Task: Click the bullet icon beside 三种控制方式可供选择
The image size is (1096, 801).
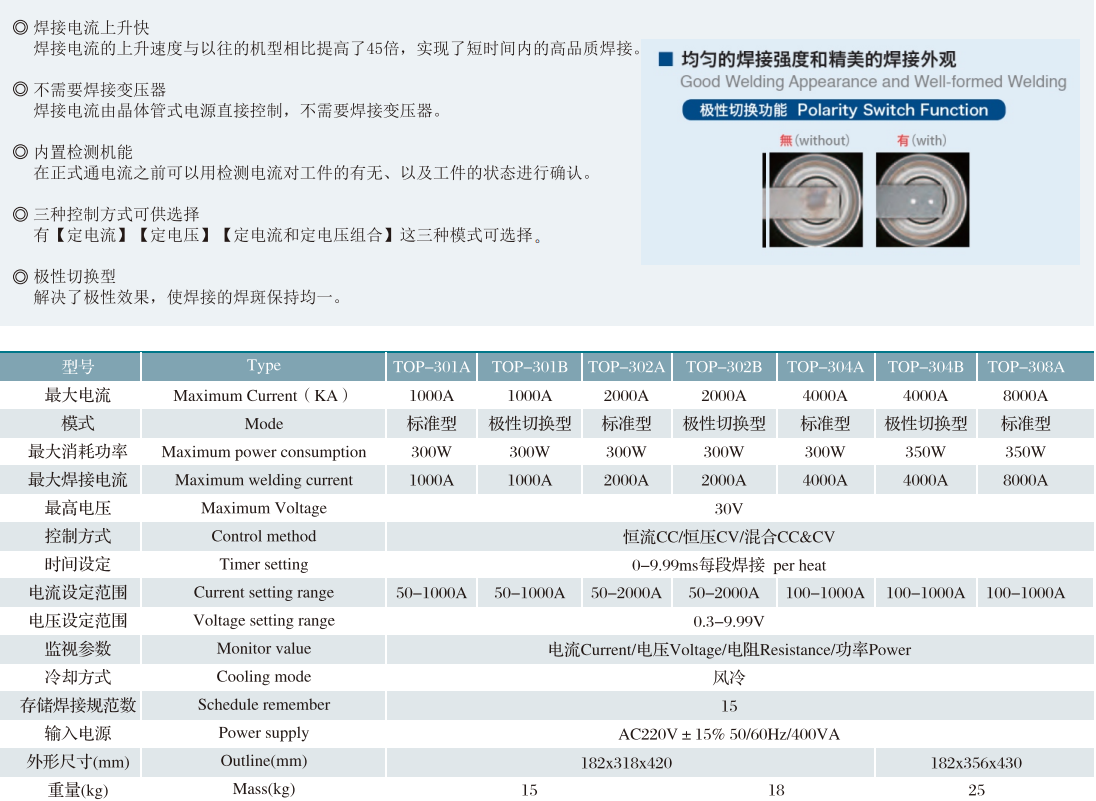Action: (20, 214)
